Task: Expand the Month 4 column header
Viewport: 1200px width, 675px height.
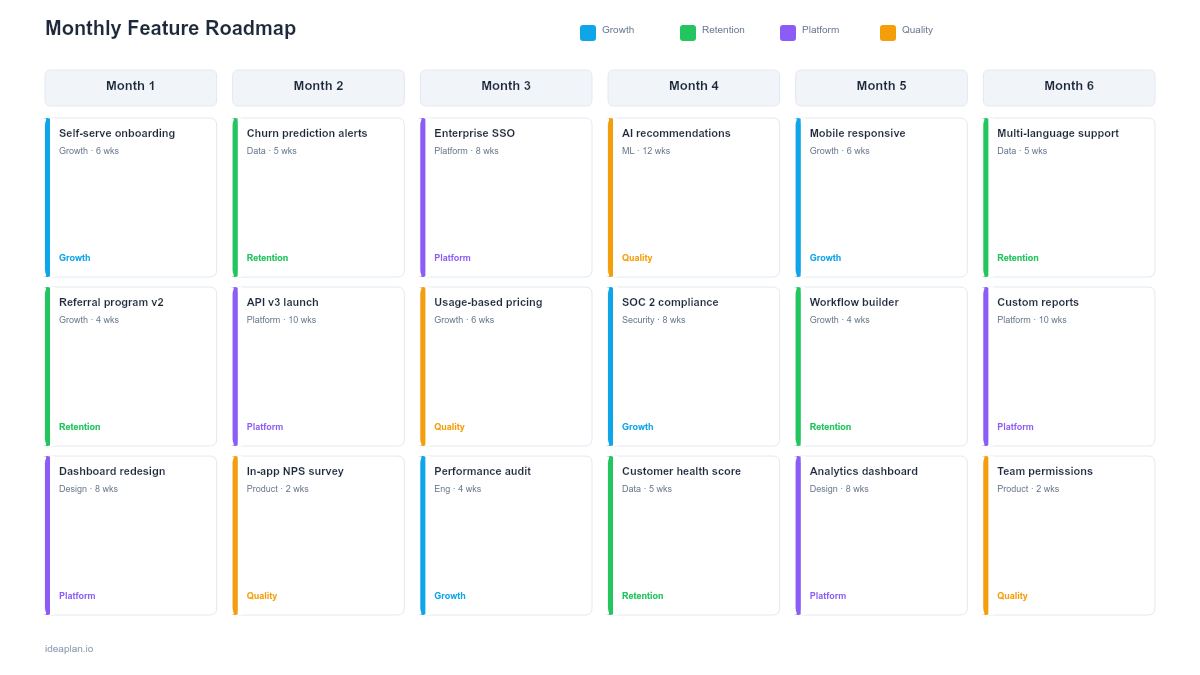Action: point(693,87)
